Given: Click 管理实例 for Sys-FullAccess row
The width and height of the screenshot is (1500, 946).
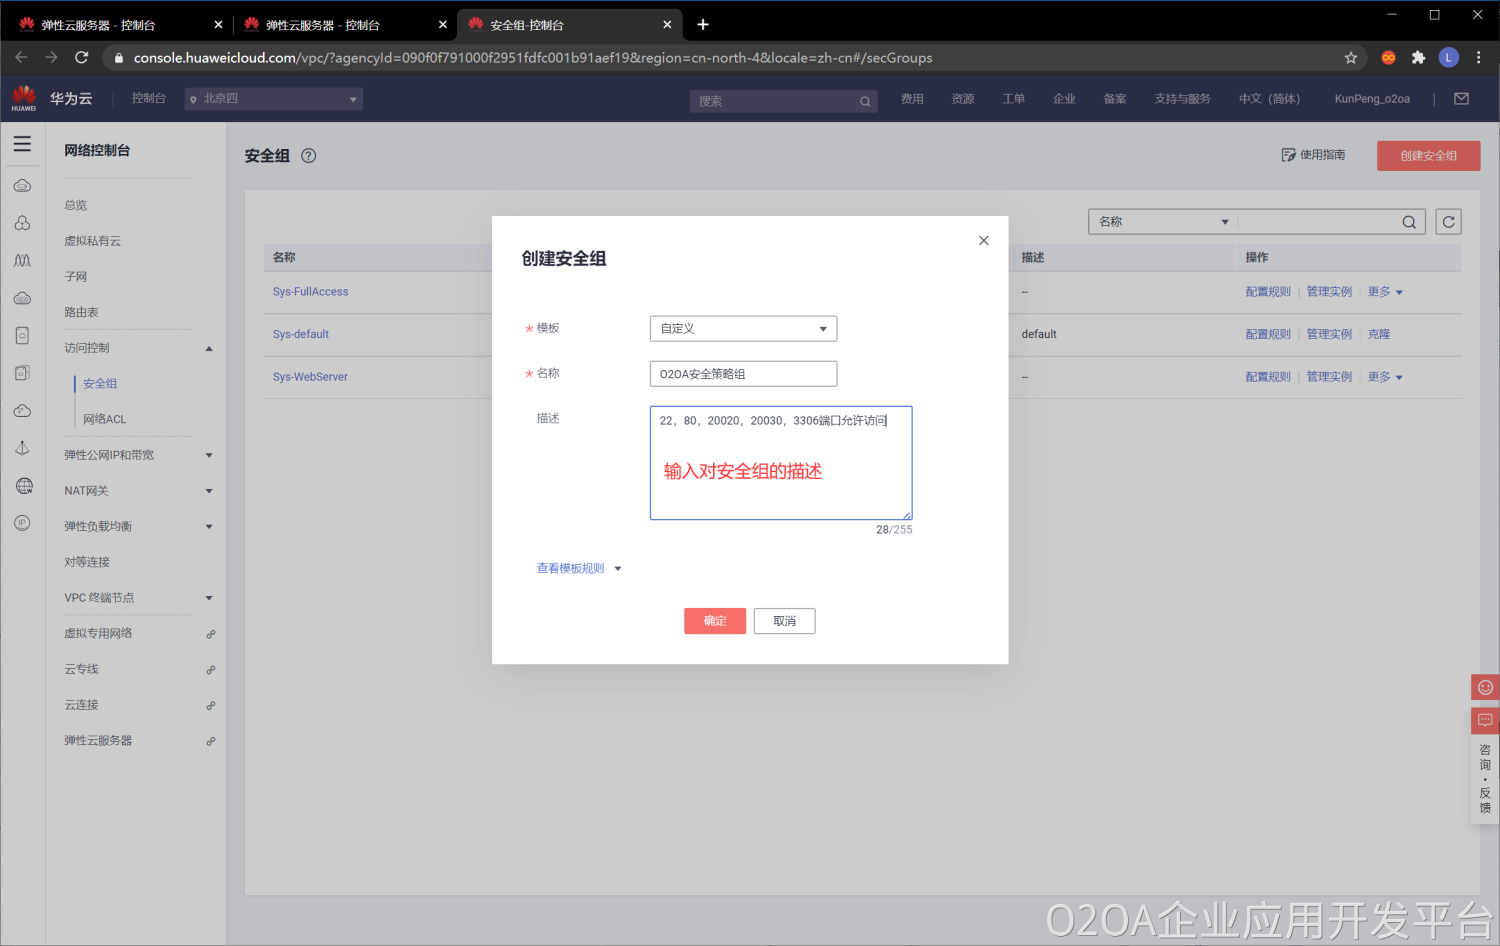Looking at the screenshot, I should tap(1329, 292).
